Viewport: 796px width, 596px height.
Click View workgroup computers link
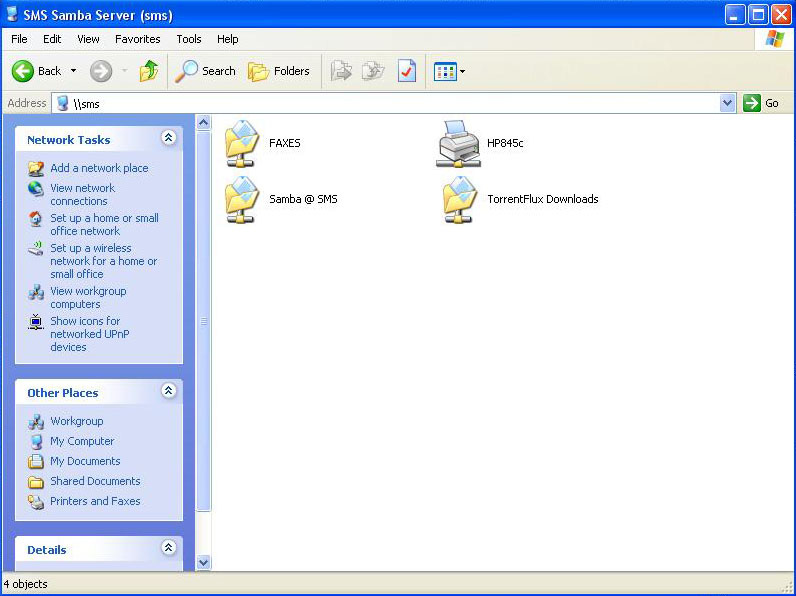88,297
